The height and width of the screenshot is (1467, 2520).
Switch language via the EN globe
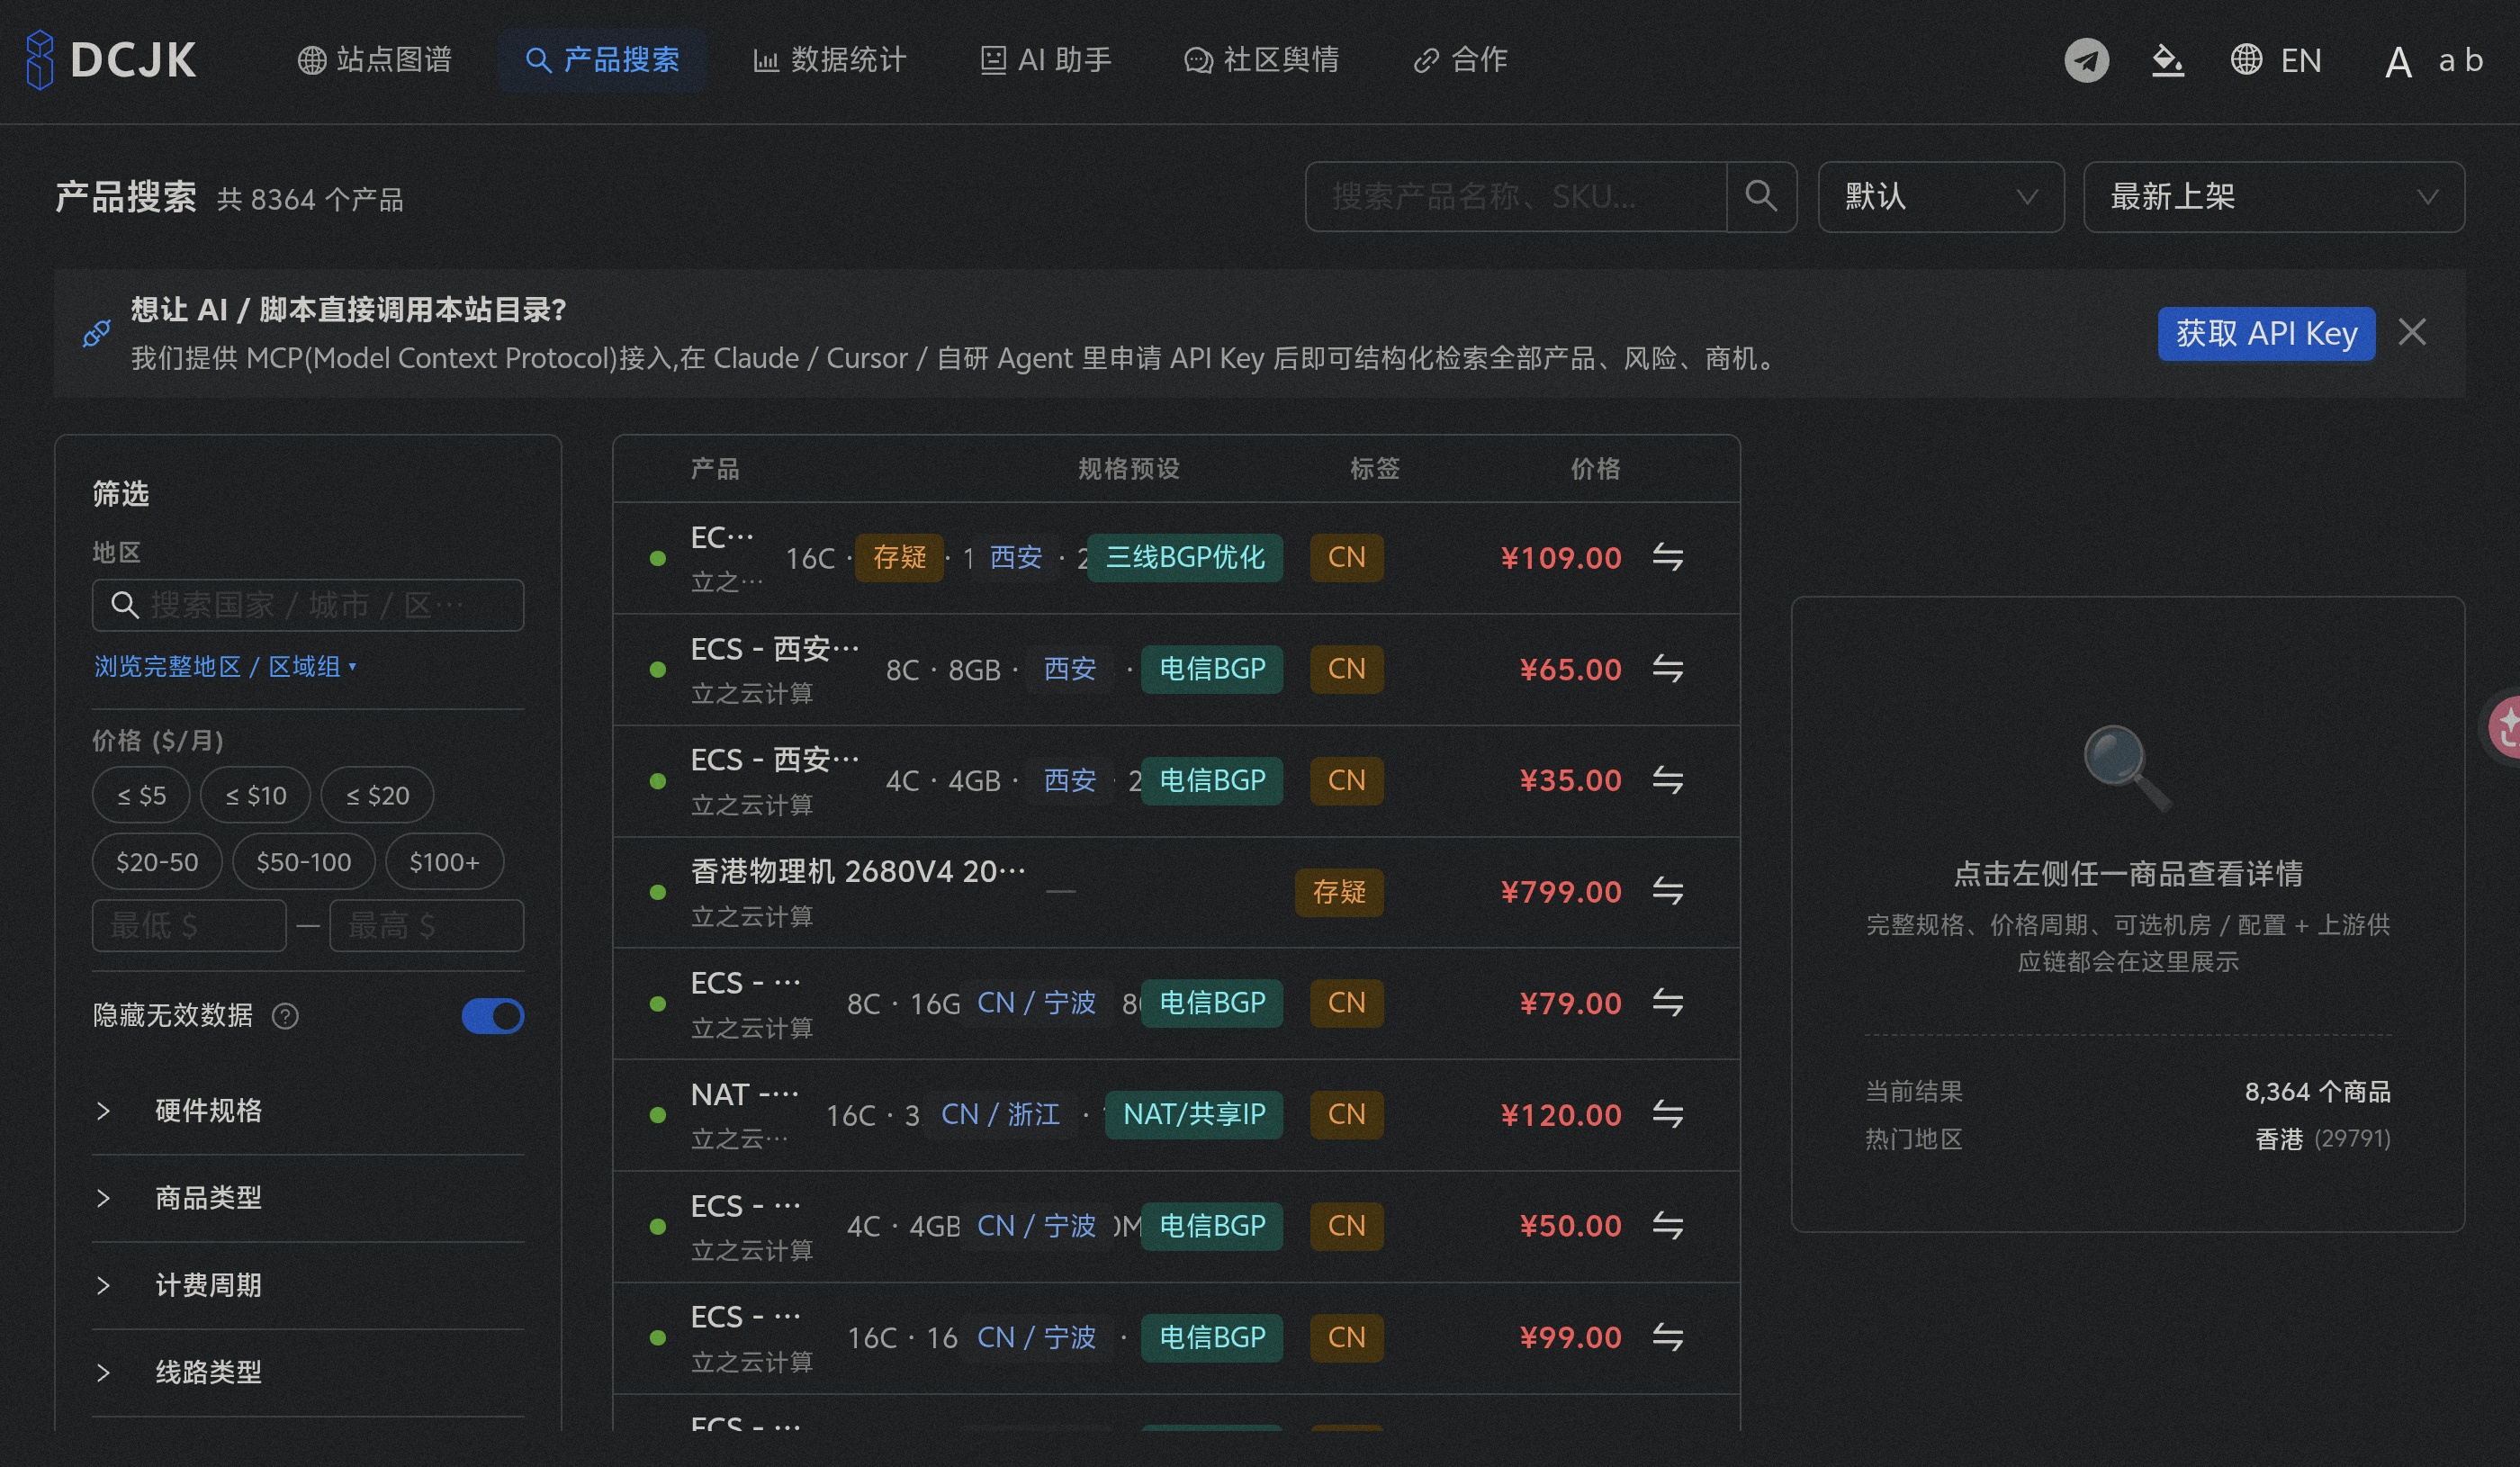pos(2276,60)
